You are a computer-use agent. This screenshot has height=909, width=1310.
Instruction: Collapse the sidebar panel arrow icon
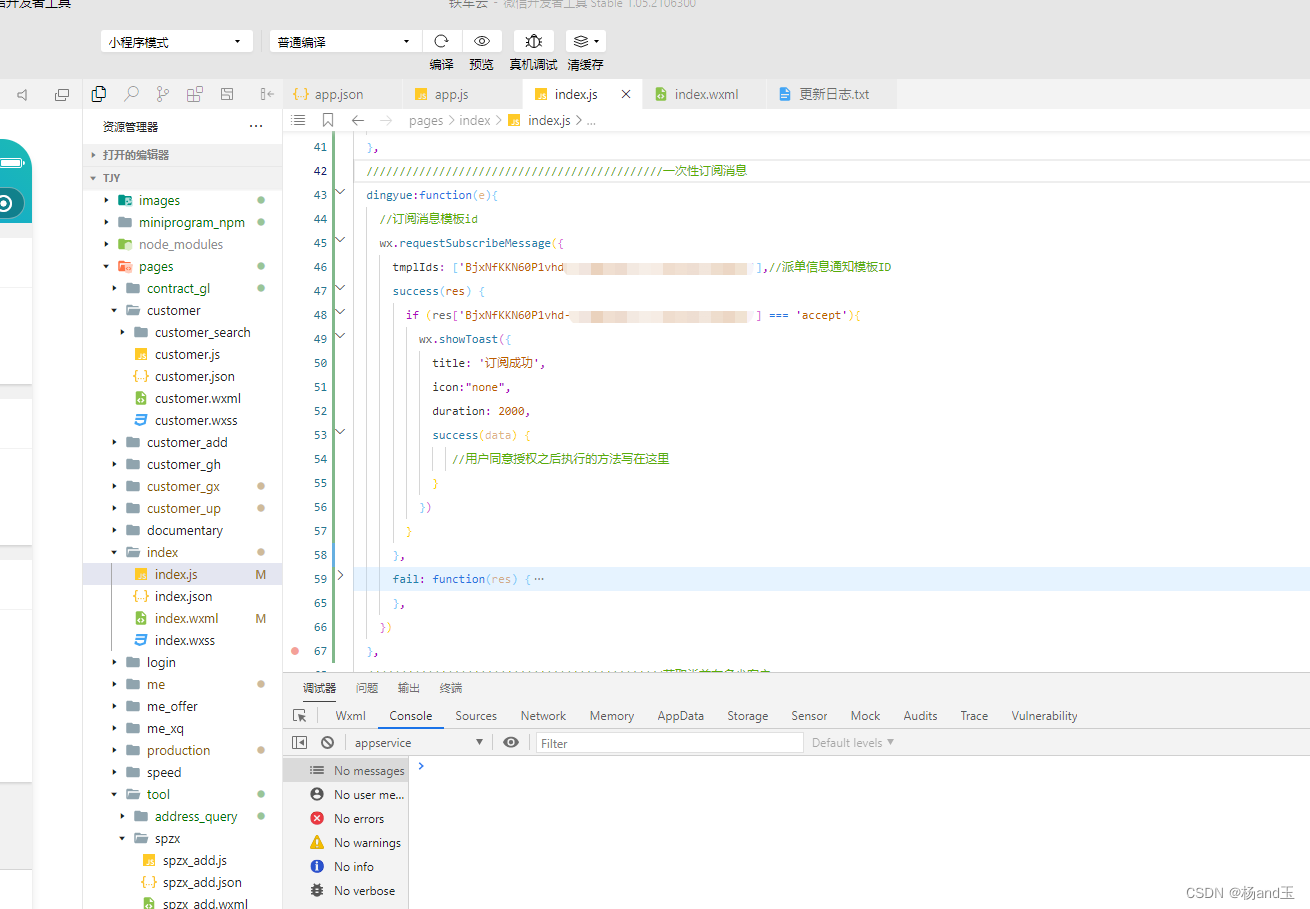click(267, 94)
